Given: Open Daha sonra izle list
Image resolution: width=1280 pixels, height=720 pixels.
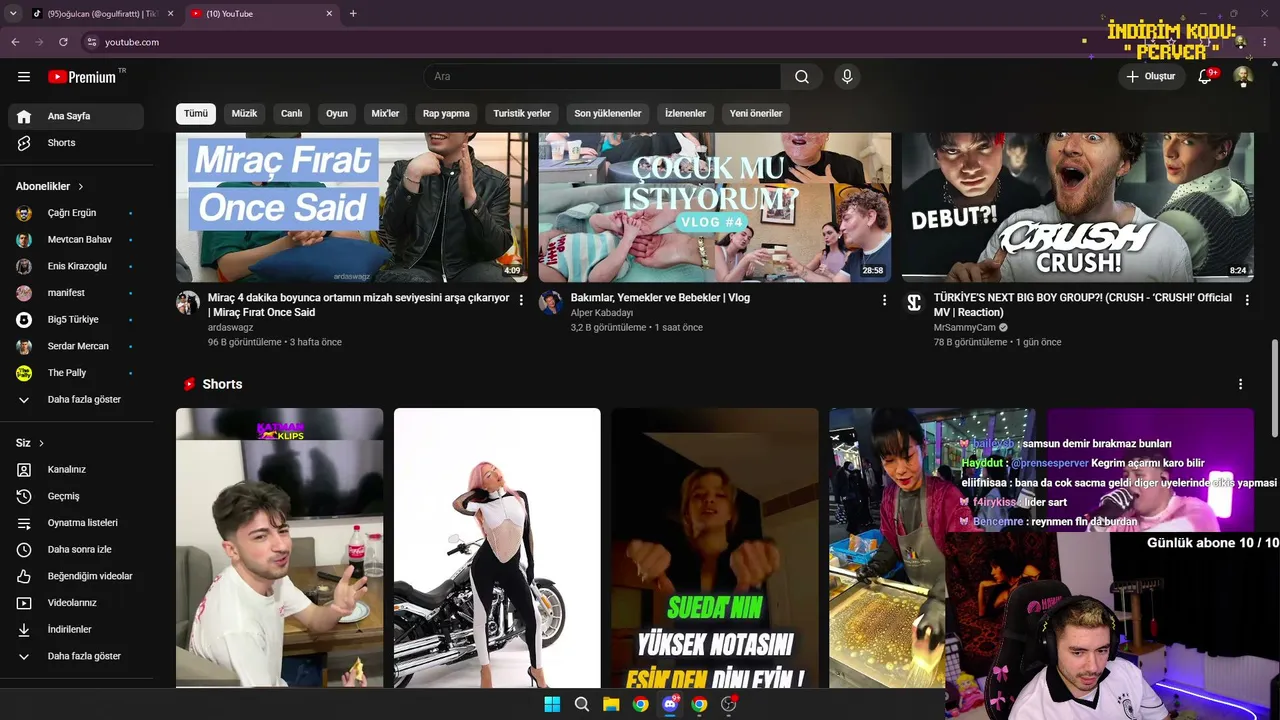Looking at the screenshot, I should pyautogui.click(x=76, y=549).
